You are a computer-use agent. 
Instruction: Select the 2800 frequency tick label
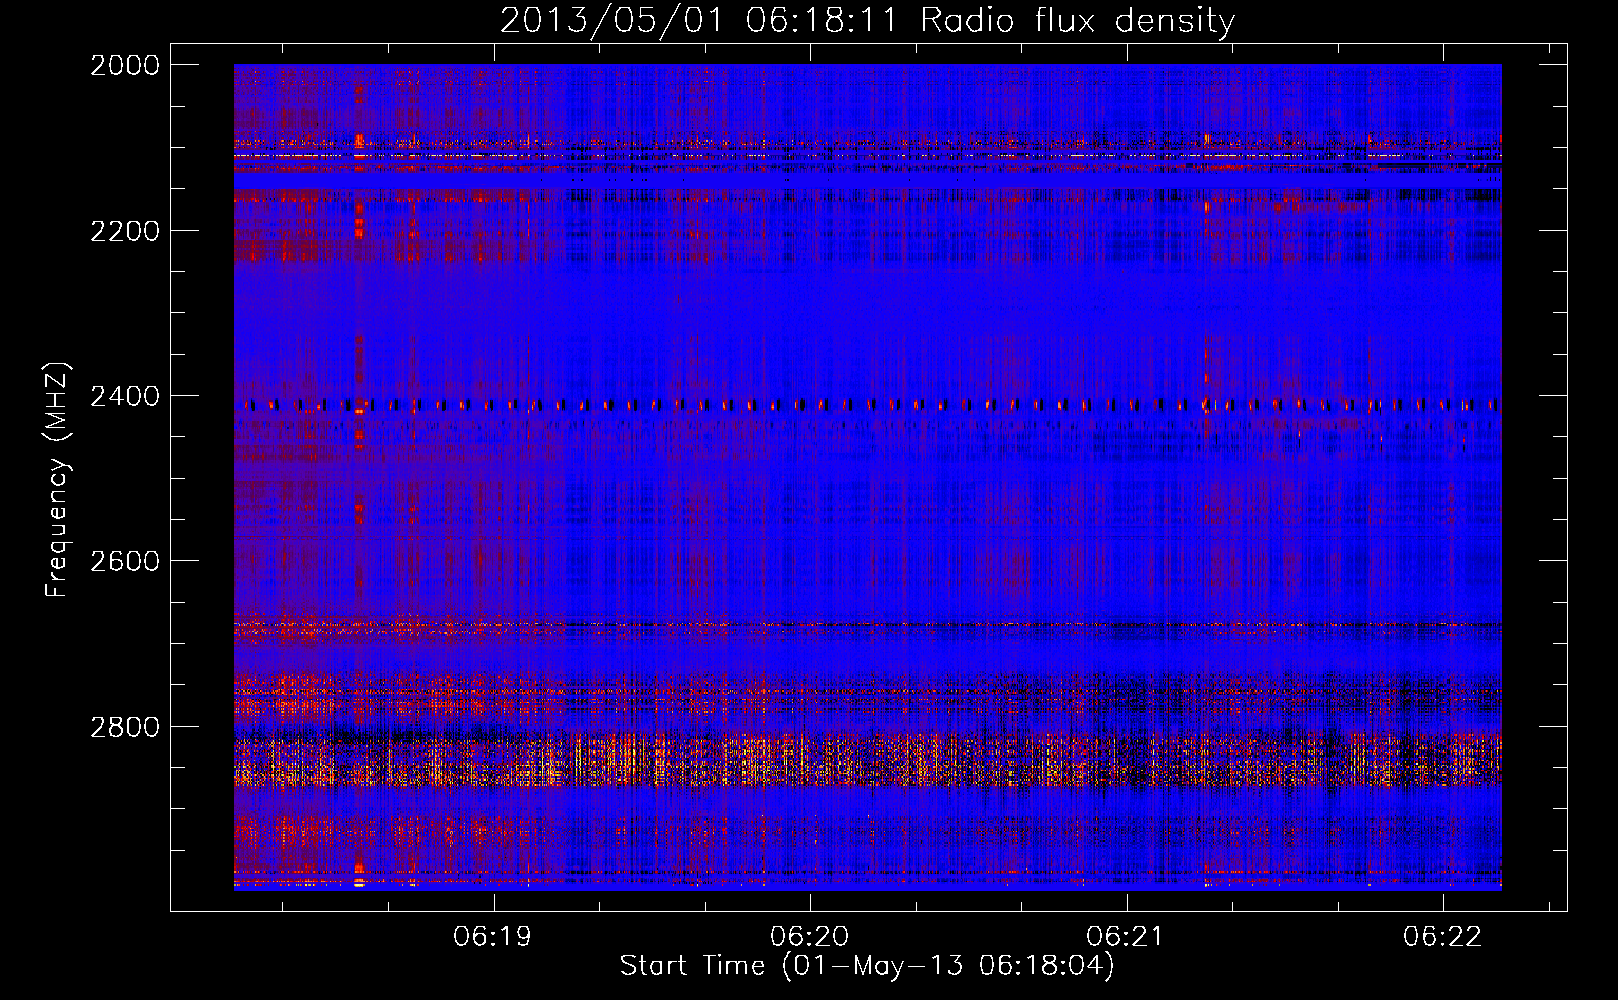click(x=125, y=727)
